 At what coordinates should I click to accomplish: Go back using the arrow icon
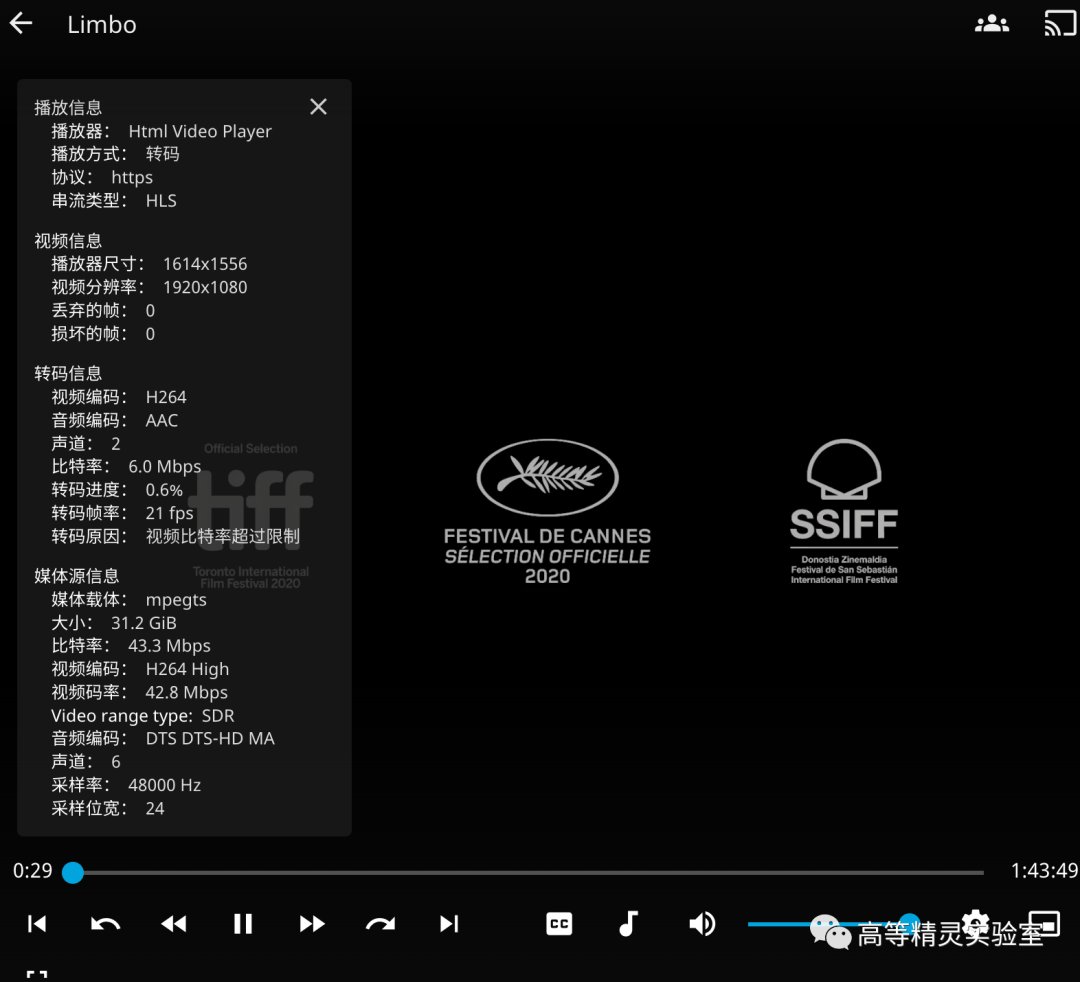pos(21,24)
